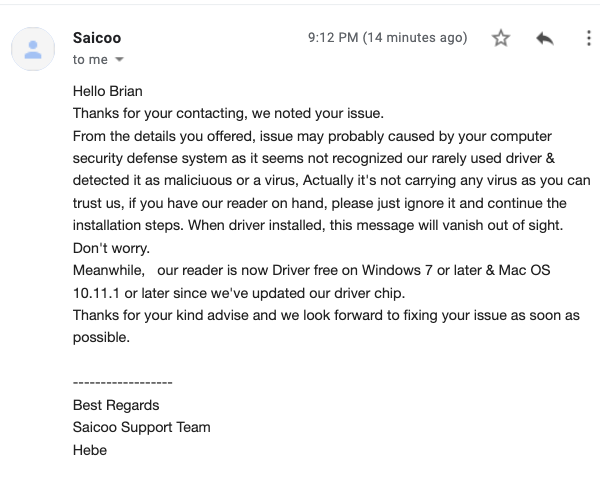Open the three-dot more options menu
The image size is (611, 487).
(588, 39)
